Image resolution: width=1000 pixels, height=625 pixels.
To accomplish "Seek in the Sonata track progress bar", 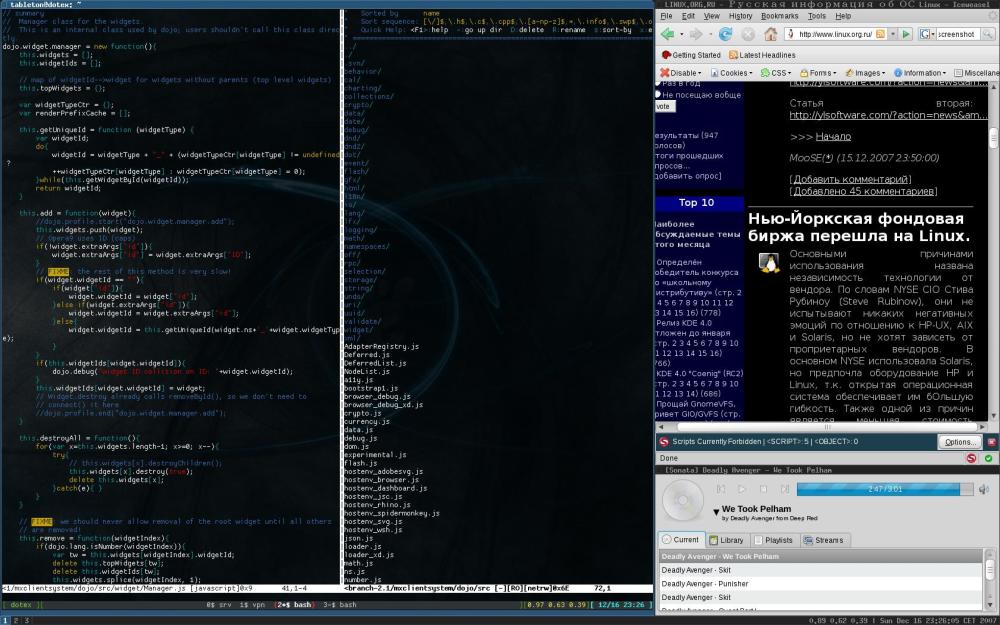I will point(885,489).
